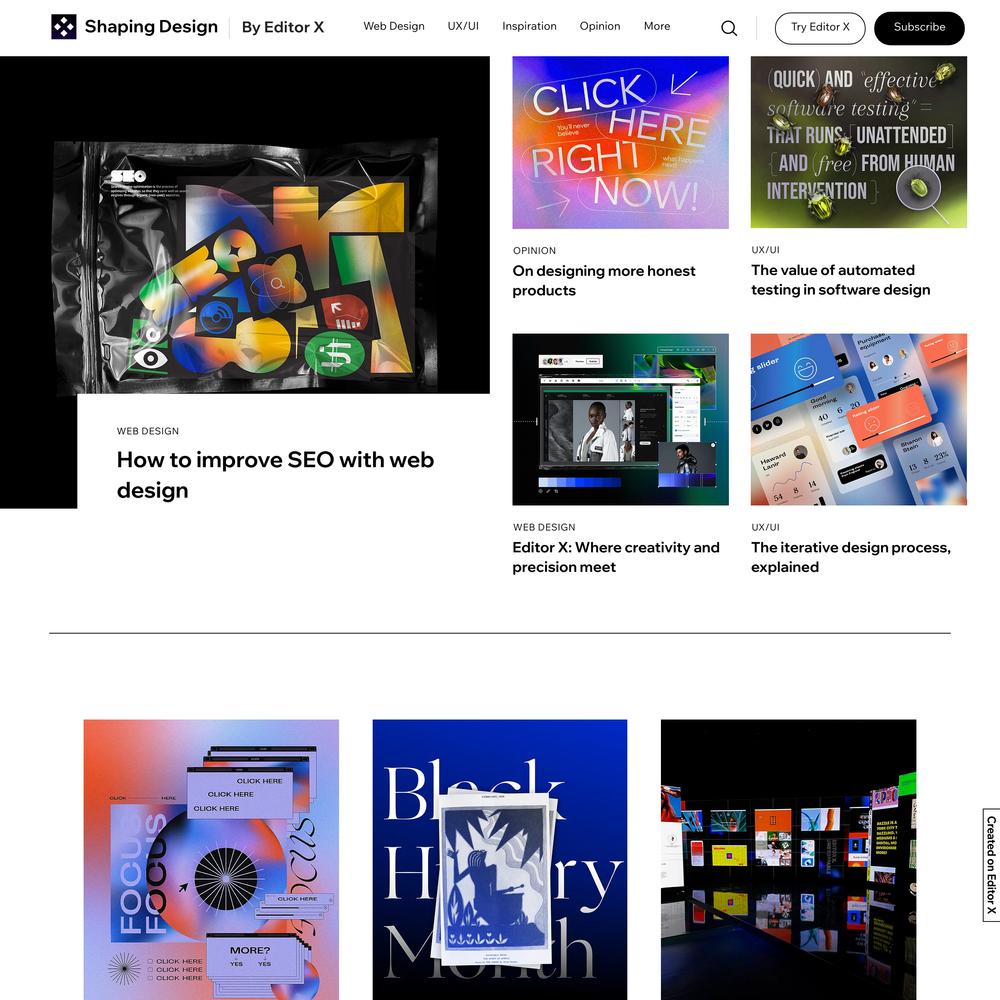Go to the UX/UI section
The image size is (1000, 1000).
click(x=463, y=26)
